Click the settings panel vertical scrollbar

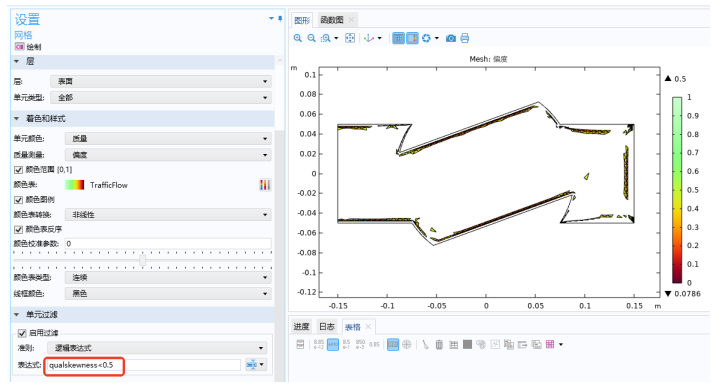tap(278, 255)
